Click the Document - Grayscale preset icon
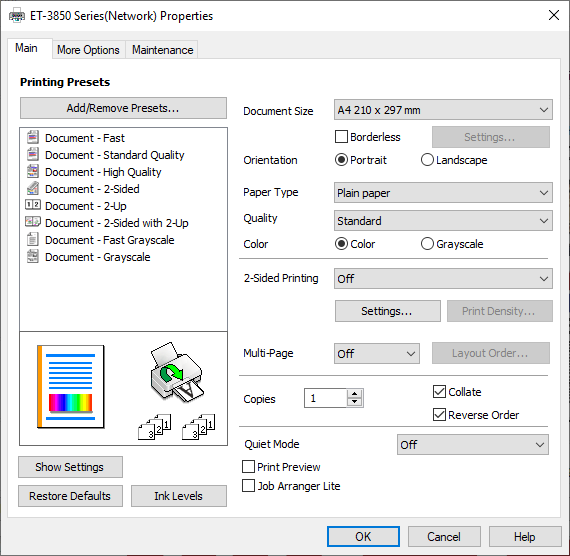Viewport: 570px width, 556px height. tap(33, 256)
